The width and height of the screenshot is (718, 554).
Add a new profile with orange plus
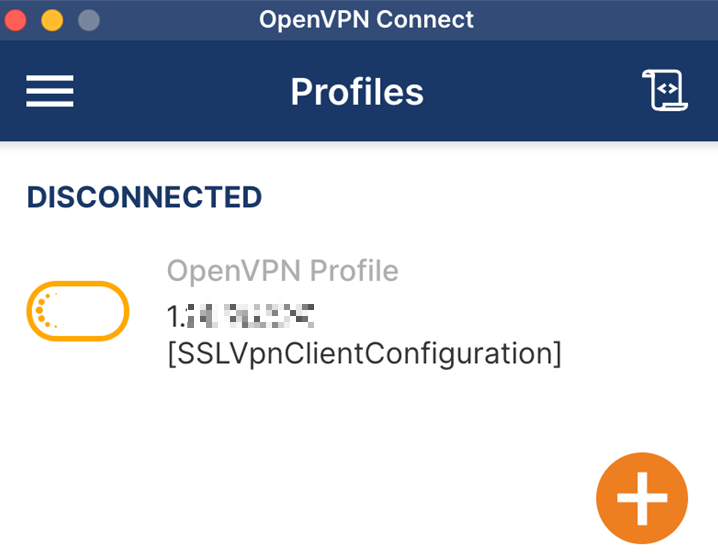(x=642, y=498)
